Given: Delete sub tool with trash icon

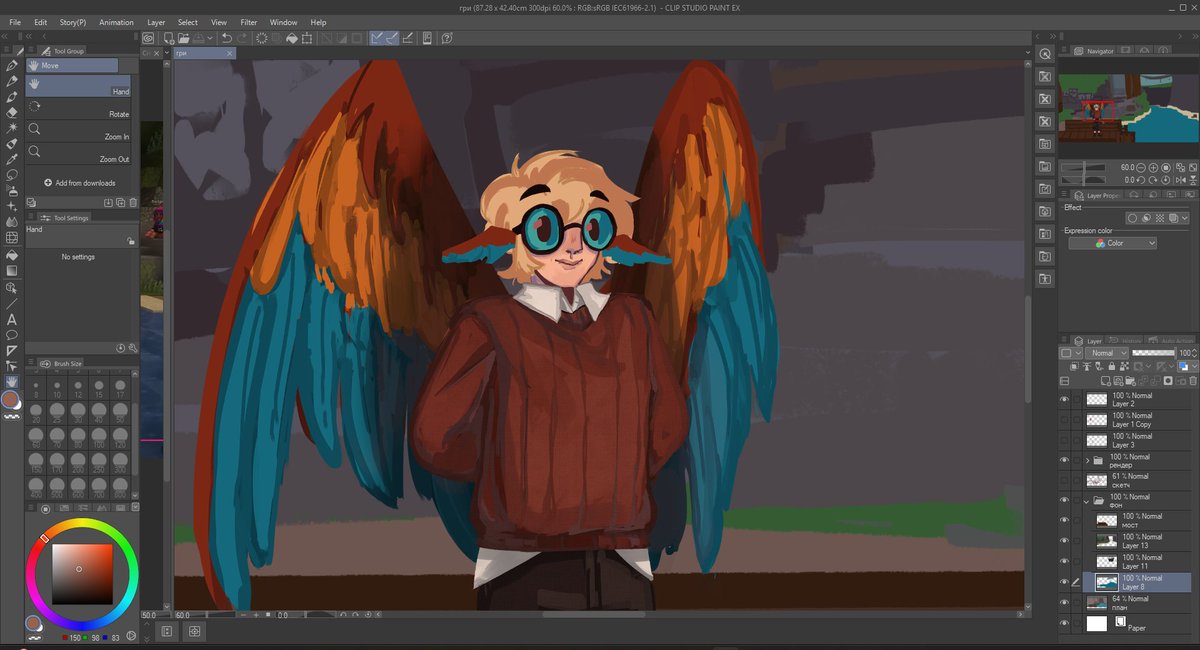Looking at the screenshot, I should (133, 202).
